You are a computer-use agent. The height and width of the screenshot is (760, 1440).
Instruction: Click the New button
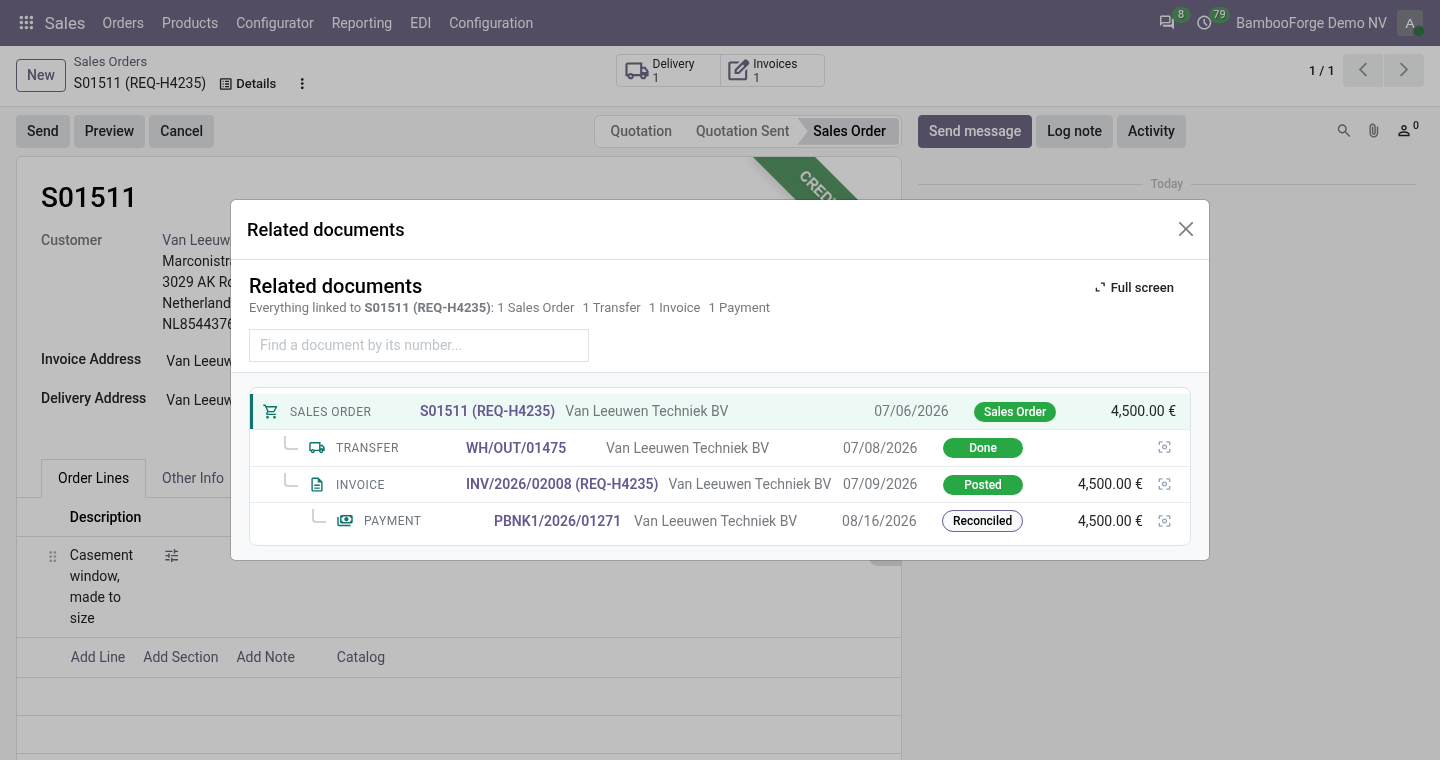click(41, 75)
